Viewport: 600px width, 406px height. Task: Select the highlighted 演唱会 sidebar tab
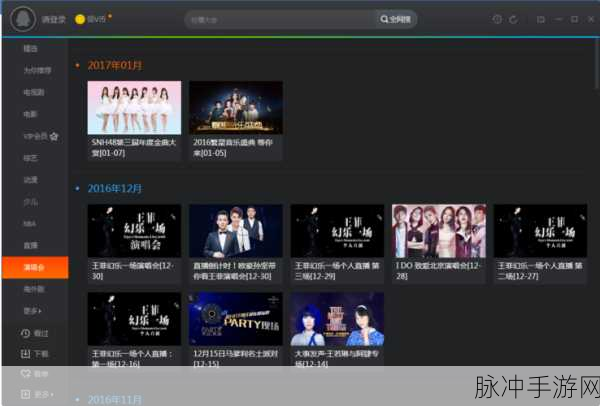(35, 267)
